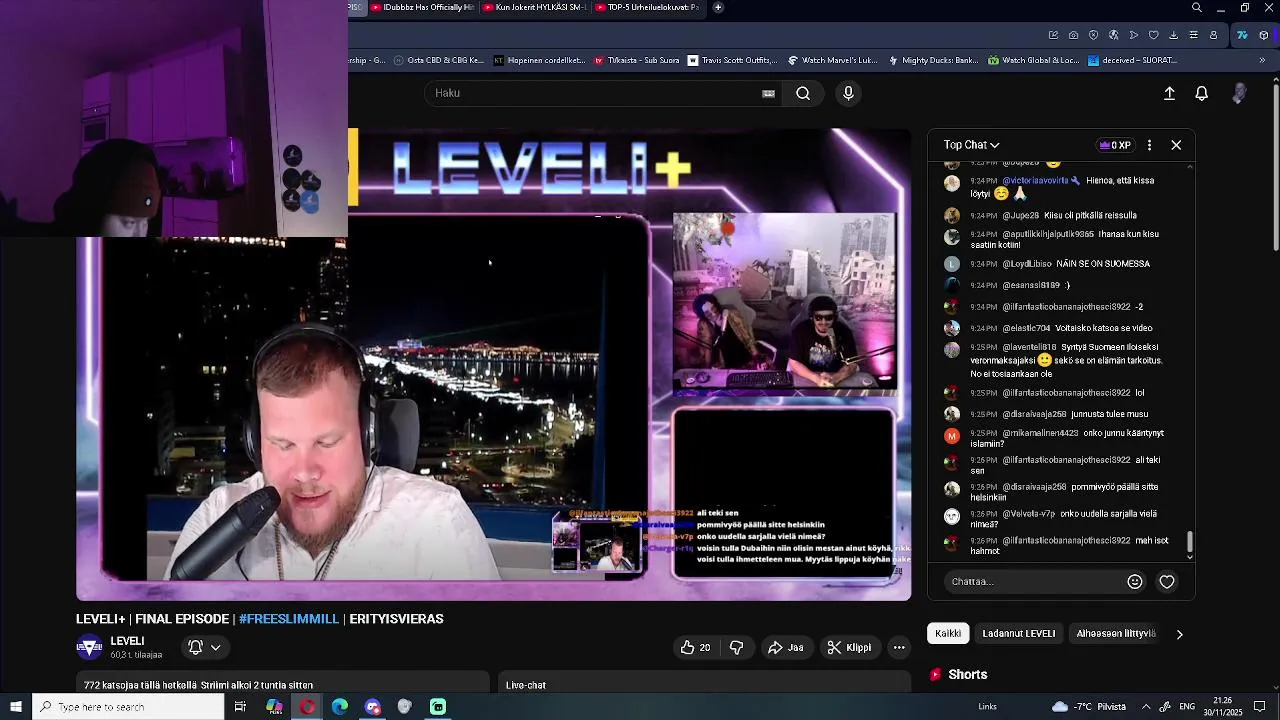Show next filter chips with arrow

tap(1179, 633)
